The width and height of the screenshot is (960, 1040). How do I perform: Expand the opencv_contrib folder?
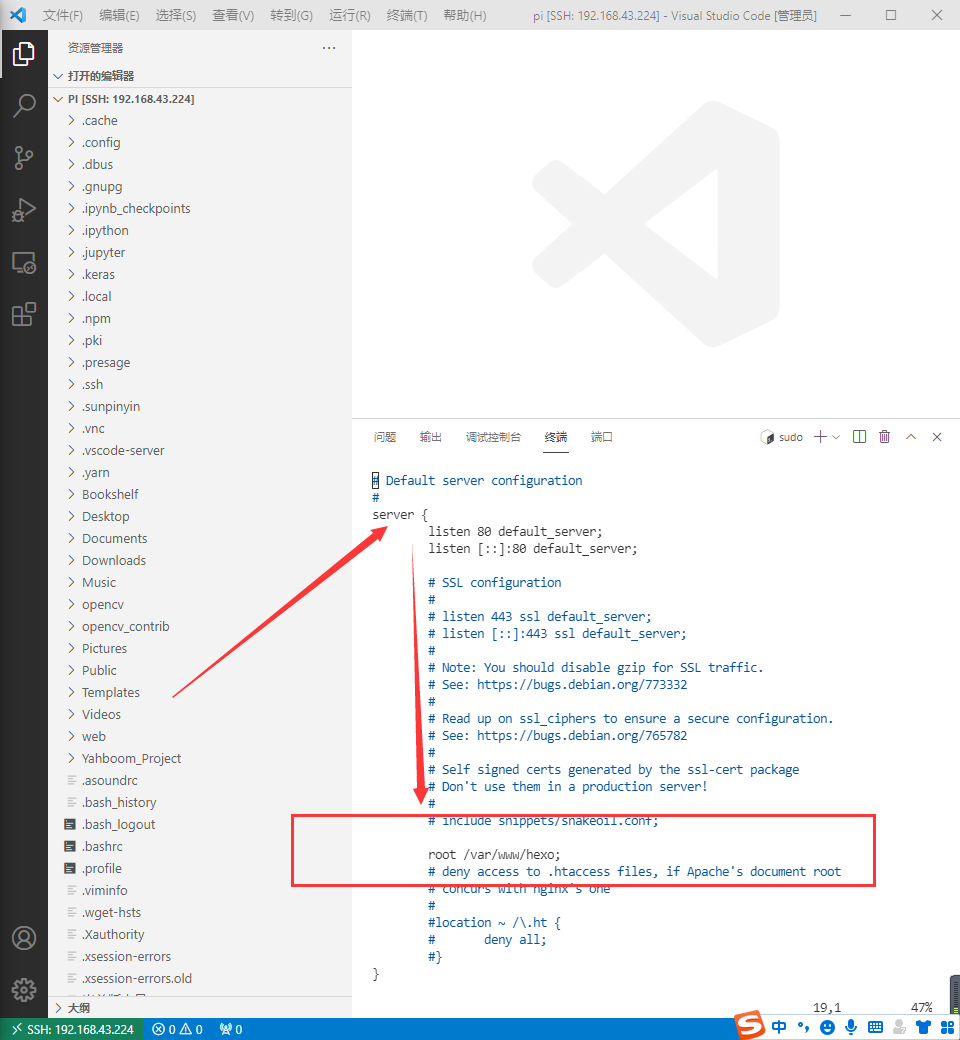200,626
